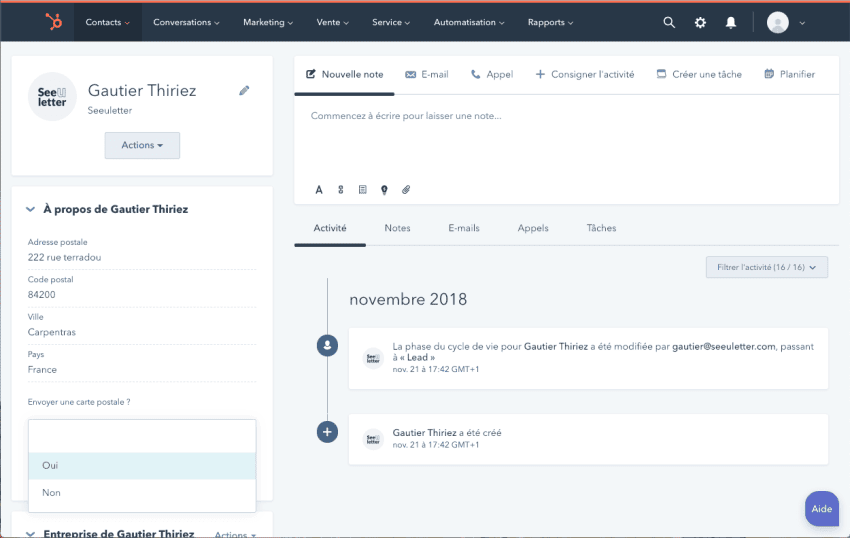Select 'Non' option in postcard dropdown

142,492
